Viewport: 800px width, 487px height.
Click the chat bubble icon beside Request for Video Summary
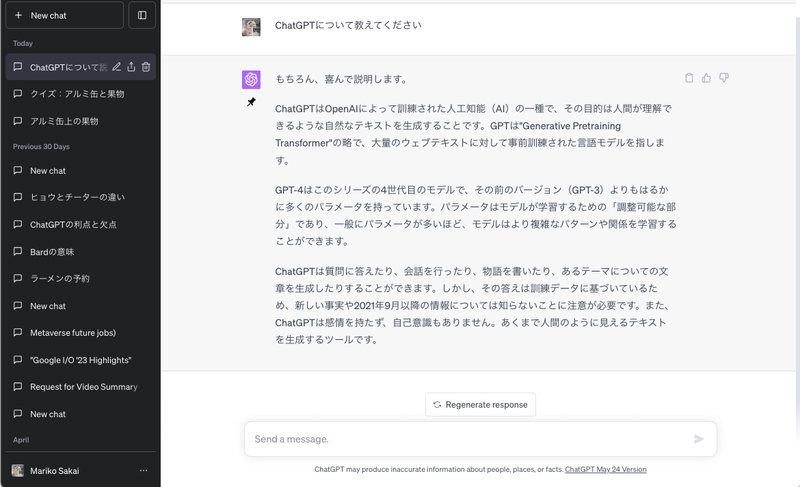tap(18, 387)
